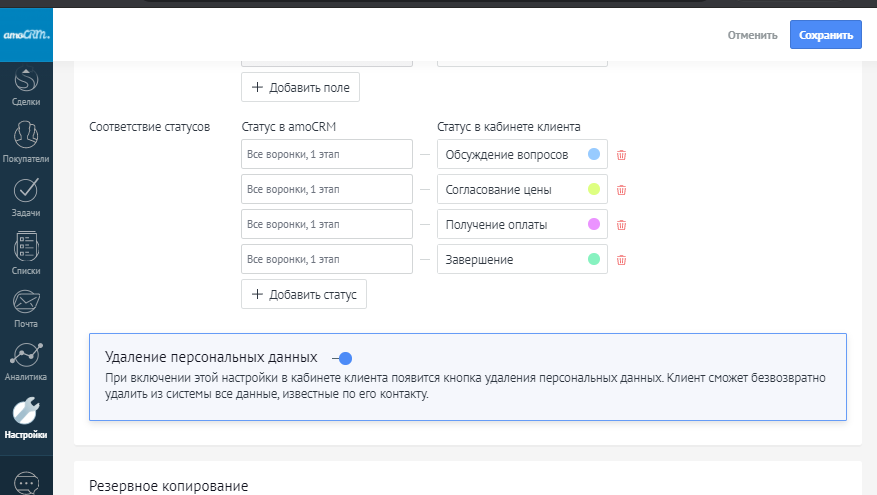877x495 pixels.
Task: Delete the Обсуждение вопросов status row
Action: pyautogui.click(x=621, y=155)
